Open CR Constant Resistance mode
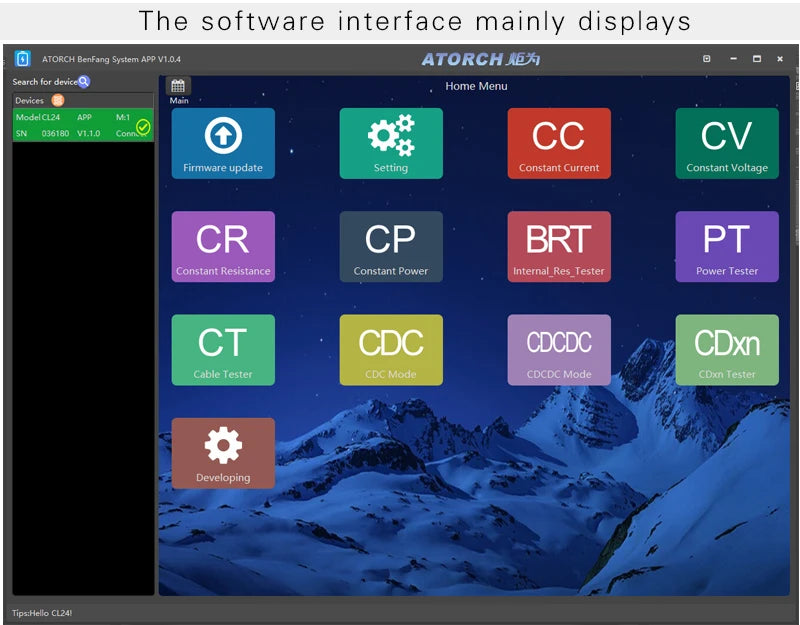800x625 pixels. click(223, 246)
